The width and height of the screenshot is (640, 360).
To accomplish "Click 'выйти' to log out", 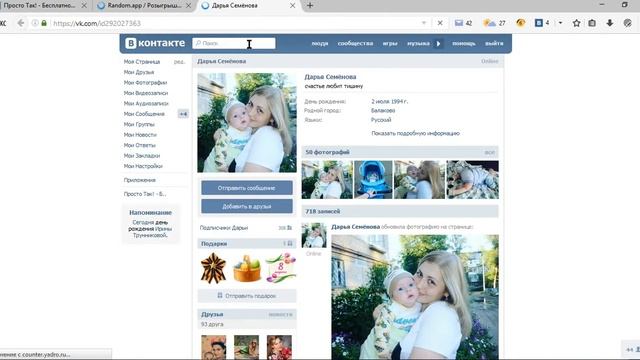I will (x=494, y=43).
